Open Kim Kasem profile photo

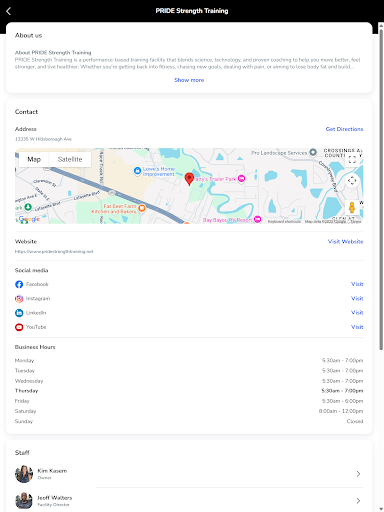(24, 474)
